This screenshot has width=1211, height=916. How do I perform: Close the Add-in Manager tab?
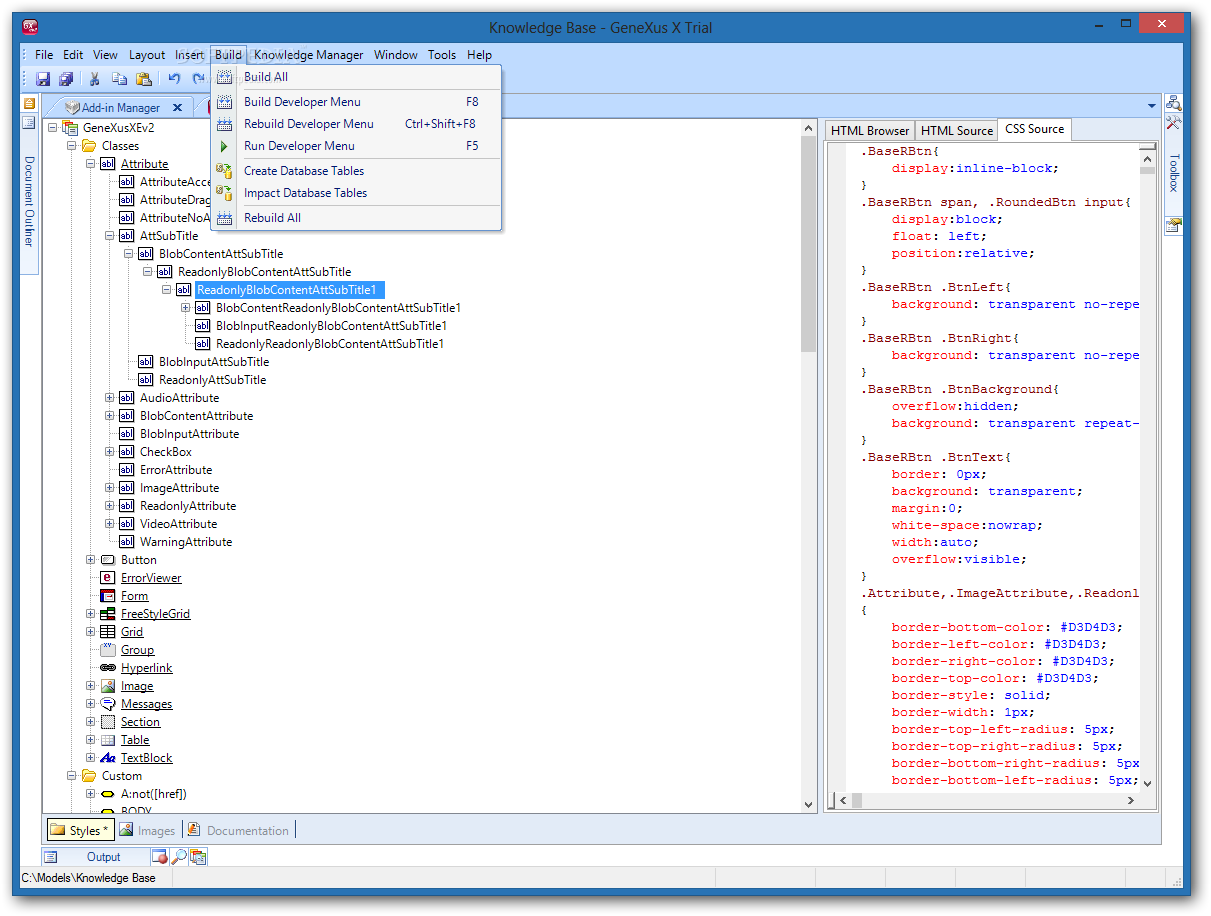click(x=178, y=108)
